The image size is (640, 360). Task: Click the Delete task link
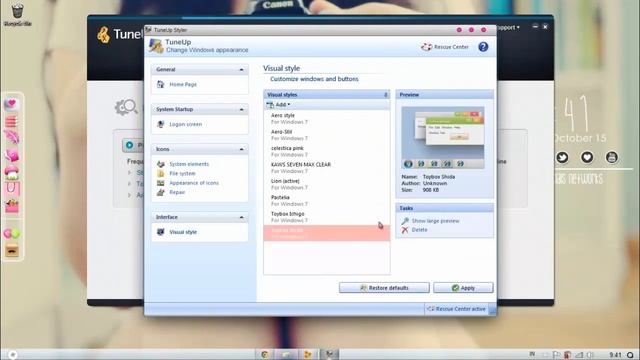click(419, 230)
